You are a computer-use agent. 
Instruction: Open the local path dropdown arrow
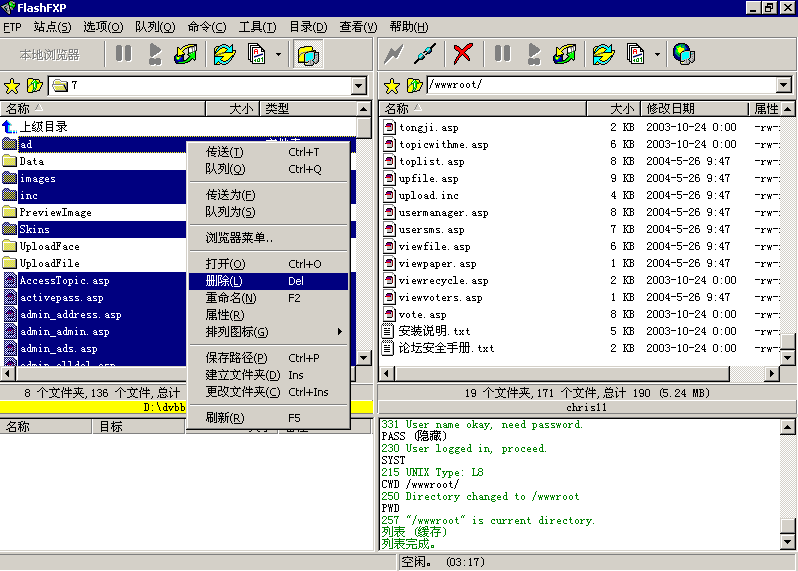[359, 85]
